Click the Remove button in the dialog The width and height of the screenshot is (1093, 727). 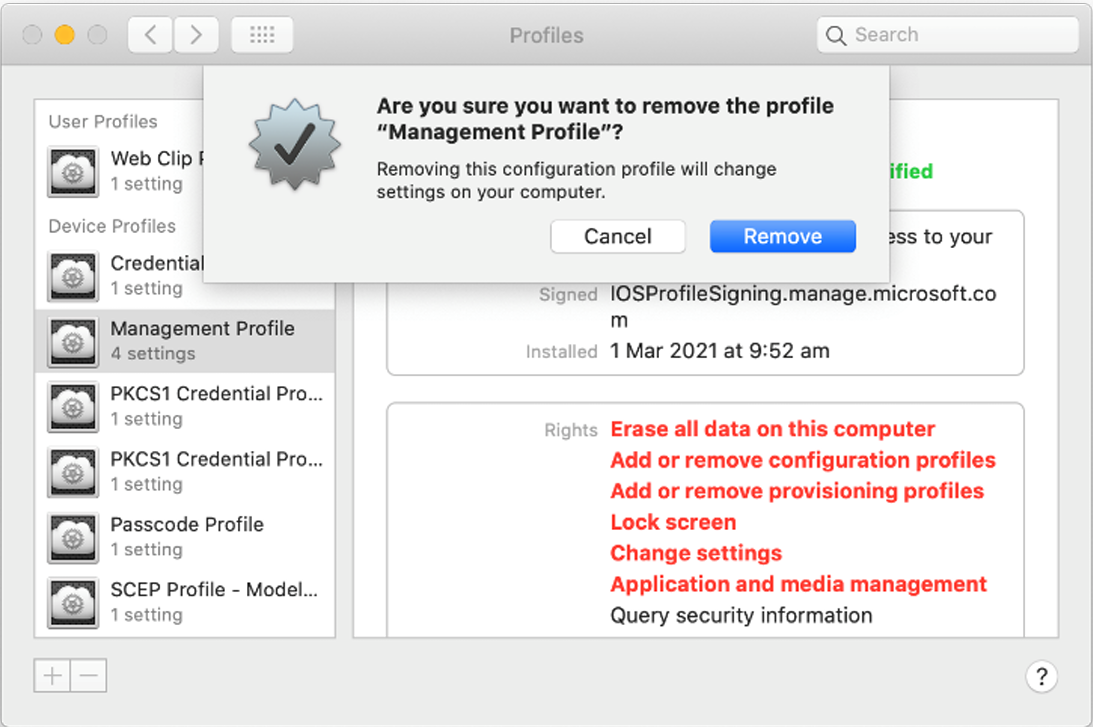tap(782, 236)
